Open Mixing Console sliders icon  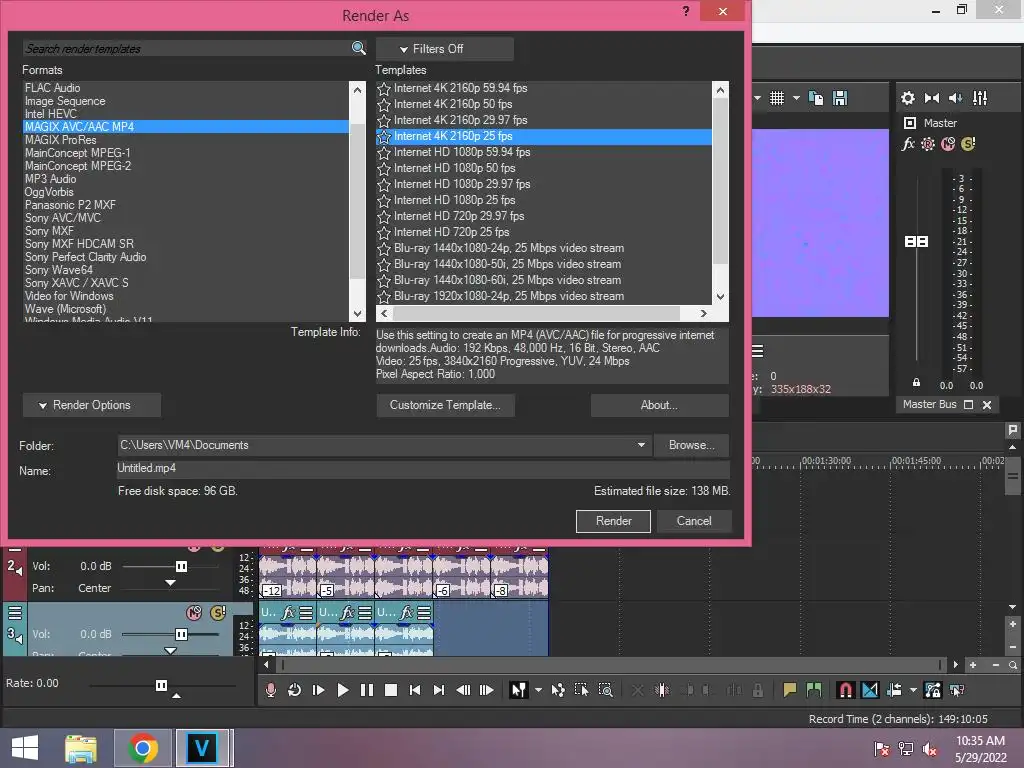coord(980,98)
